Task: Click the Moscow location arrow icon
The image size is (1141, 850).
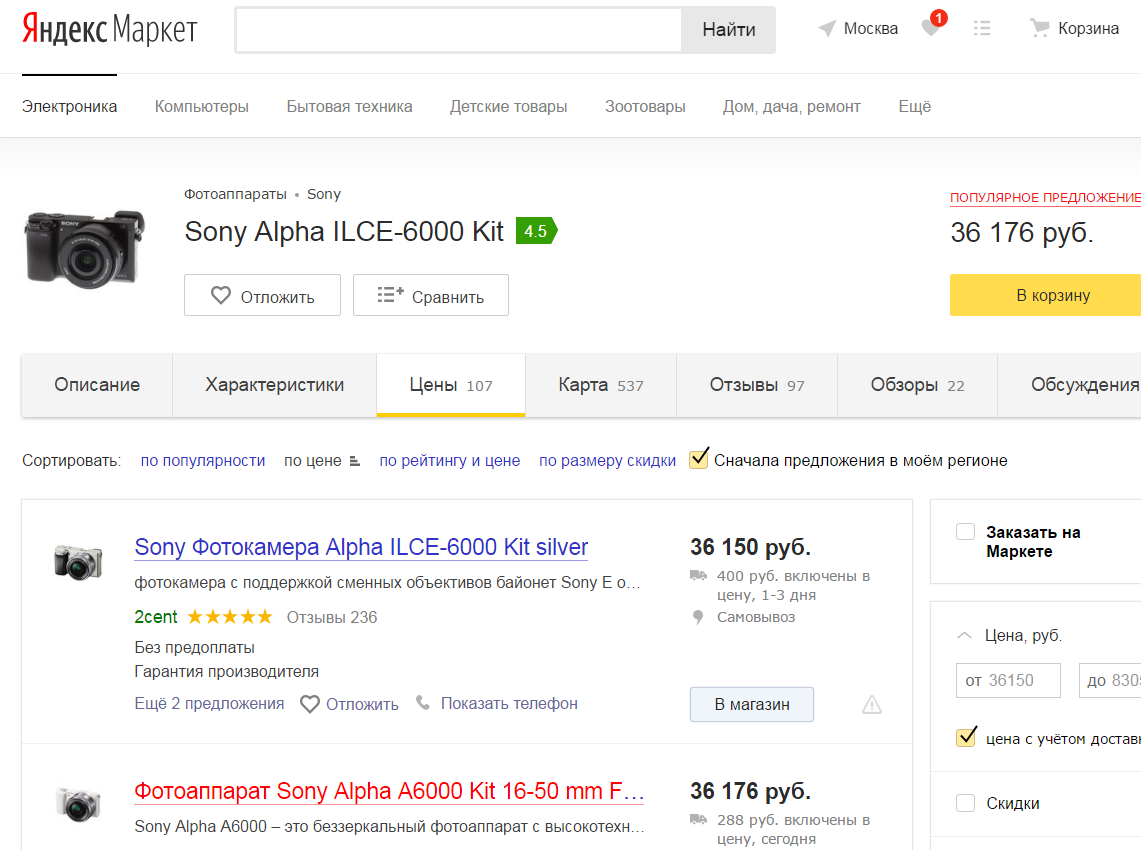Action: pyautogui.click(x=826, y=29)
